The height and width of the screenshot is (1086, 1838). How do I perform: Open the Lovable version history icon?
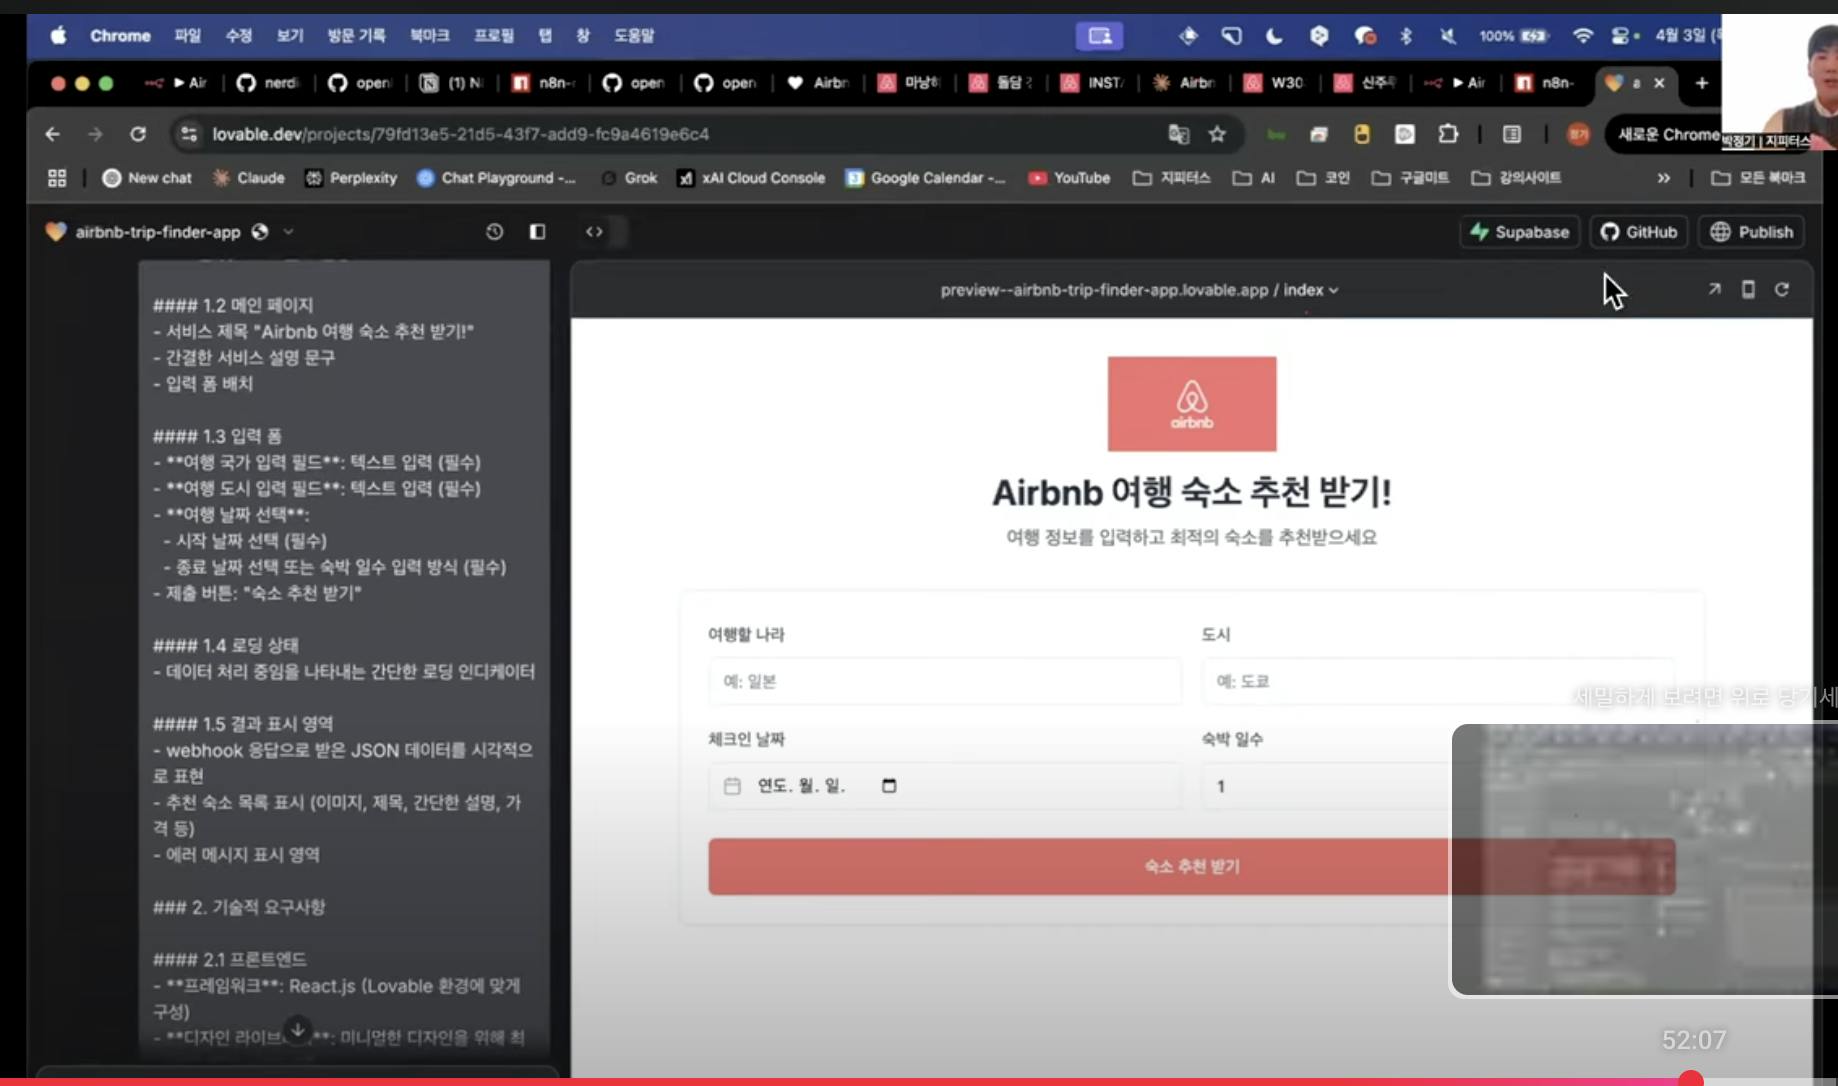(494, 232)
